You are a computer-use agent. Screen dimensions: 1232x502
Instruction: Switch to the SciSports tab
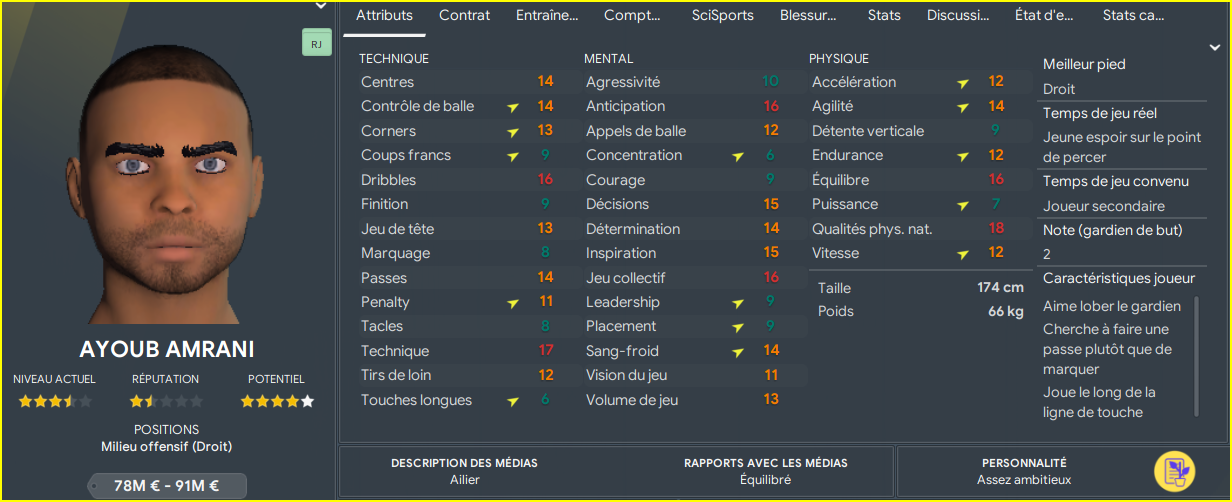point(723,15)
